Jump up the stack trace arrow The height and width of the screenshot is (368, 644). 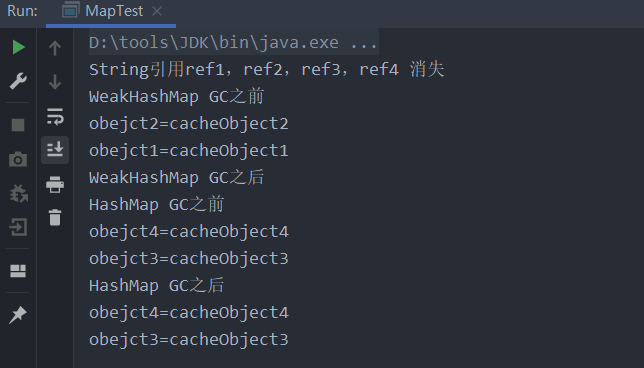[x=55, y=48]
